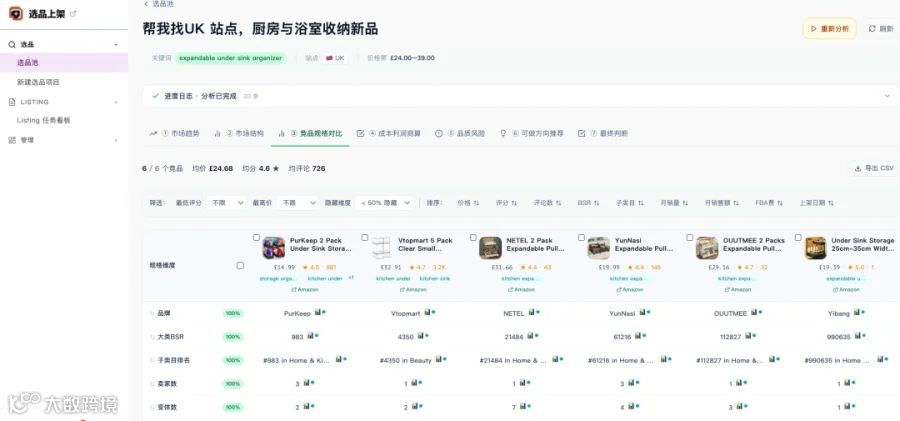
Task: Click the drag handle icon of 卖家数 row
Action: [x=152, y=384]
